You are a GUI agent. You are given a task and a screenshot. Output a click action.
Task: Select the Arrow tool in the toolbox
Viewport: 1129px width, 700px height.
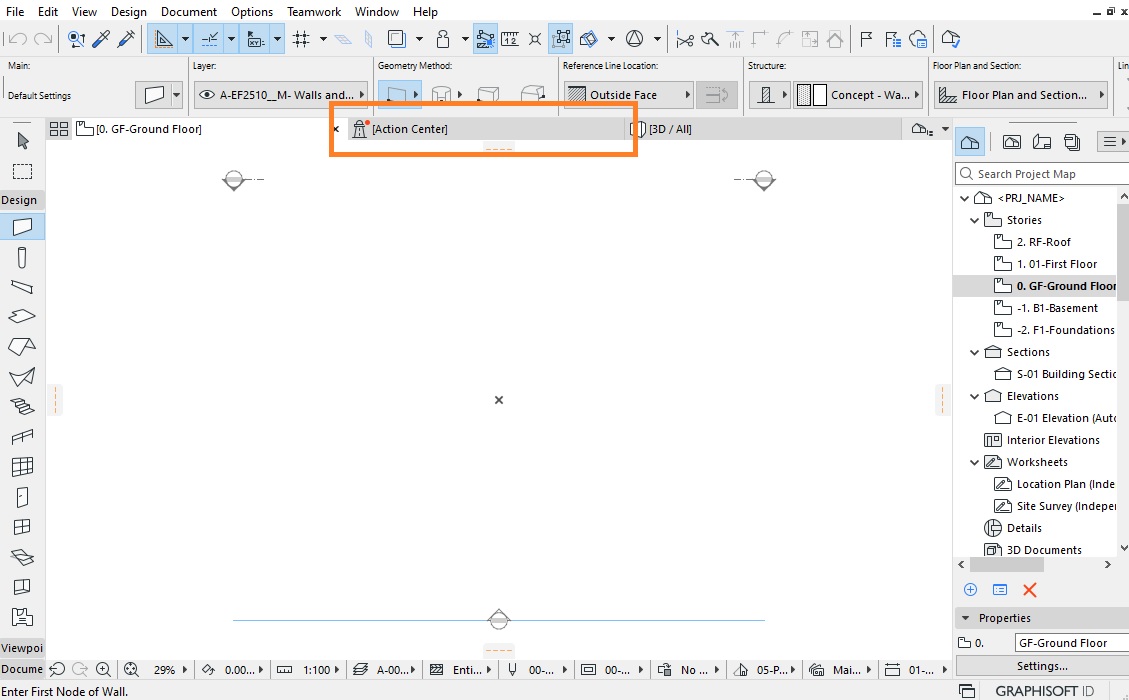coord(22,140)
